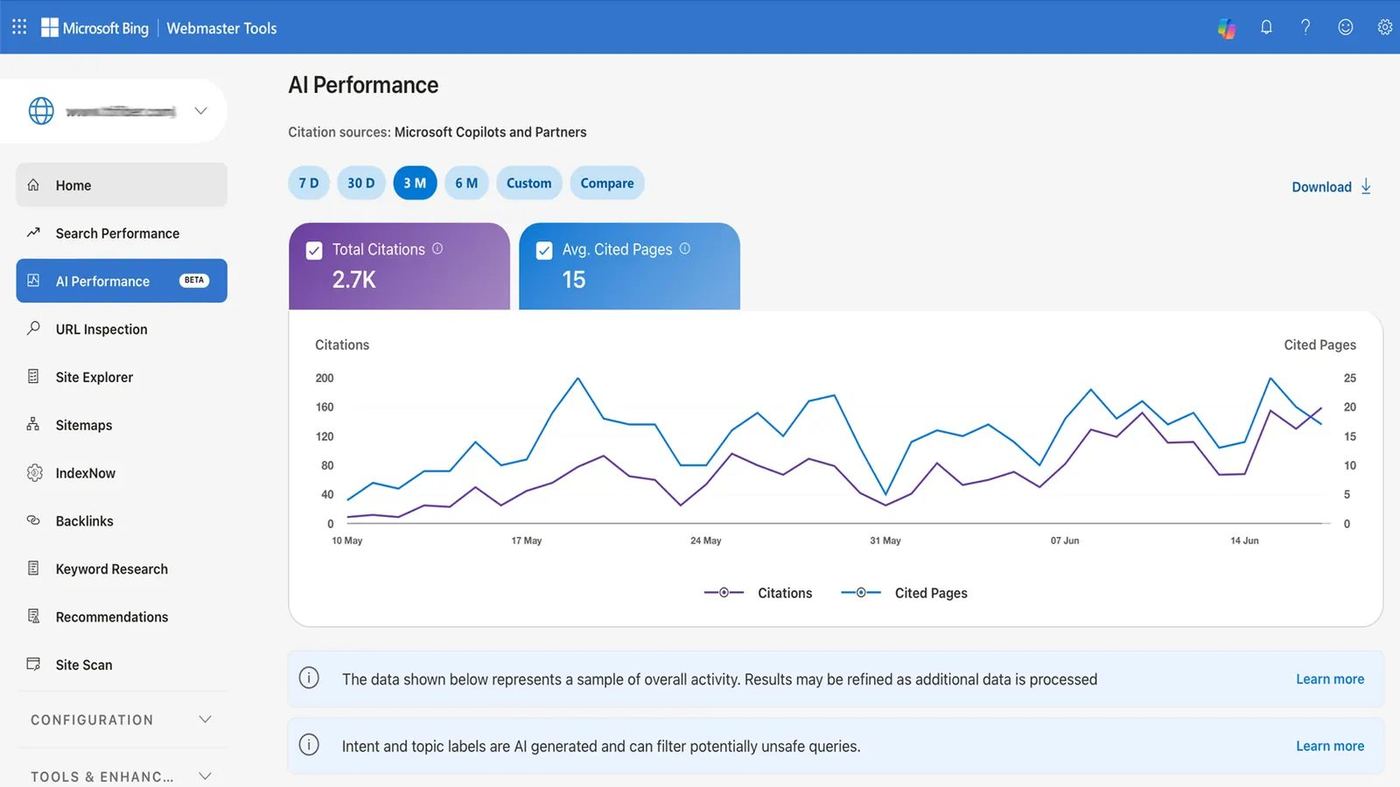Click the Total Citations 2.7K card
The image size is (1400, 787).
point(399,266)
